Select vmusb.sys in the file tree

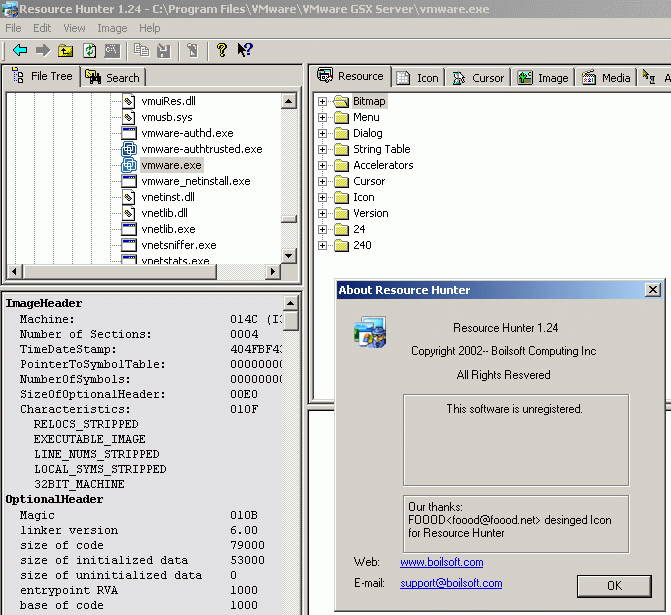tap(167, 117)
